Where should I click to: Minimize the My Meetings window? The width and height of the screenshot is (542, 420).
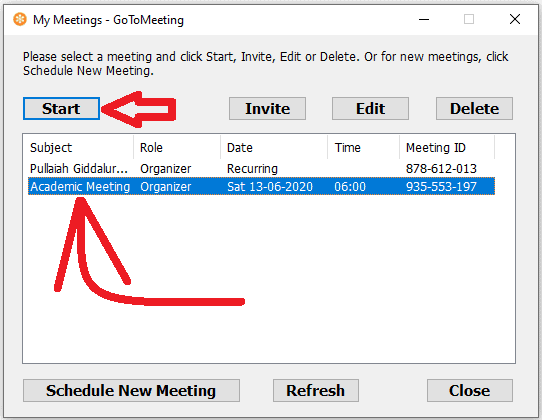424,19
